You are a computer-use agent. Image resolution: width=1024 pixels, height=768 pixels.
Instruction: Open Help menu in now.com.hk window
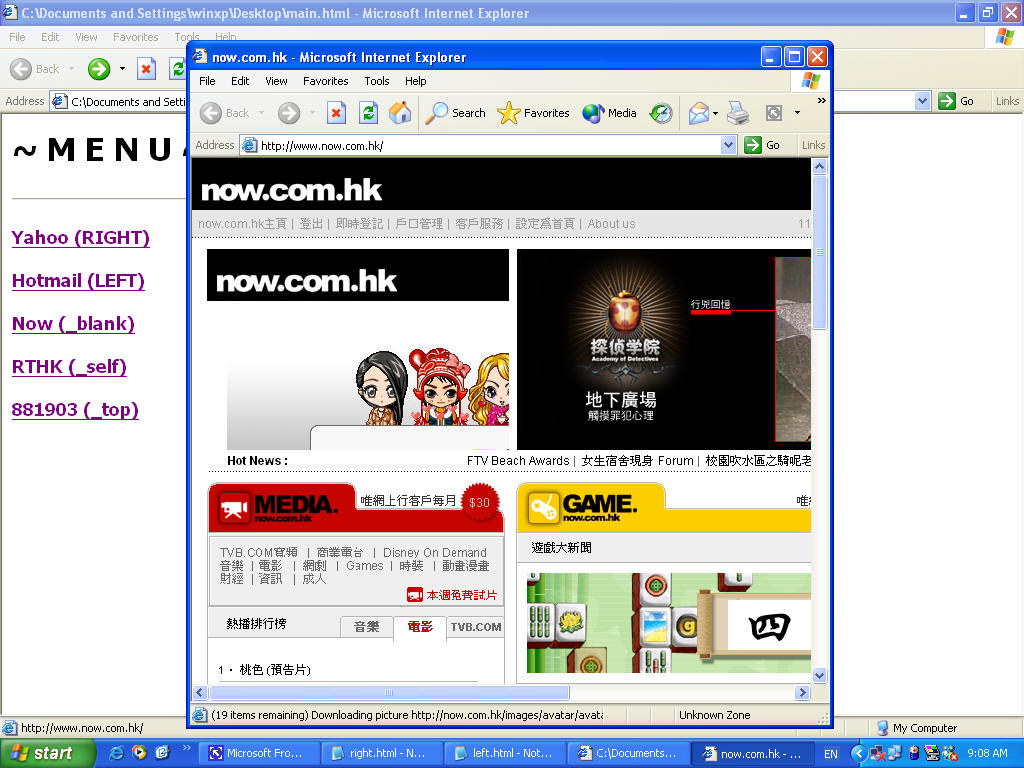415,81
